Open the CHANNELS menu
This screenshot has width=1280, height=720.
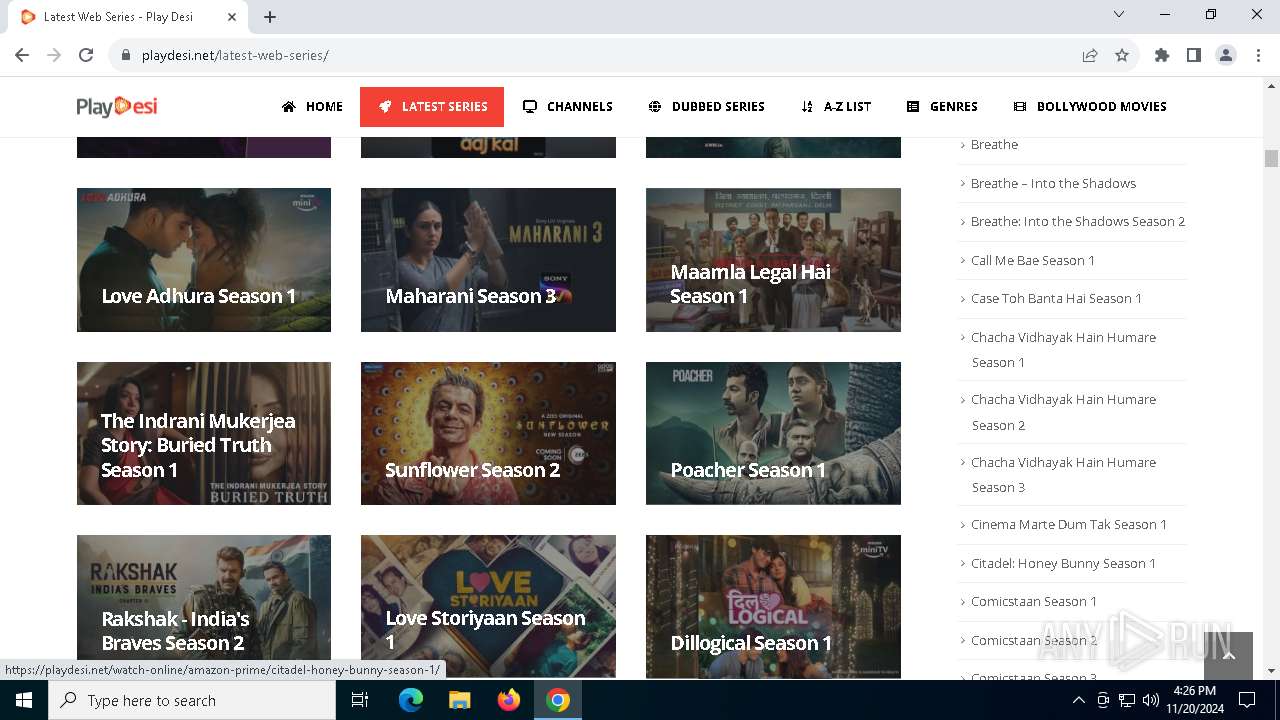568,107
